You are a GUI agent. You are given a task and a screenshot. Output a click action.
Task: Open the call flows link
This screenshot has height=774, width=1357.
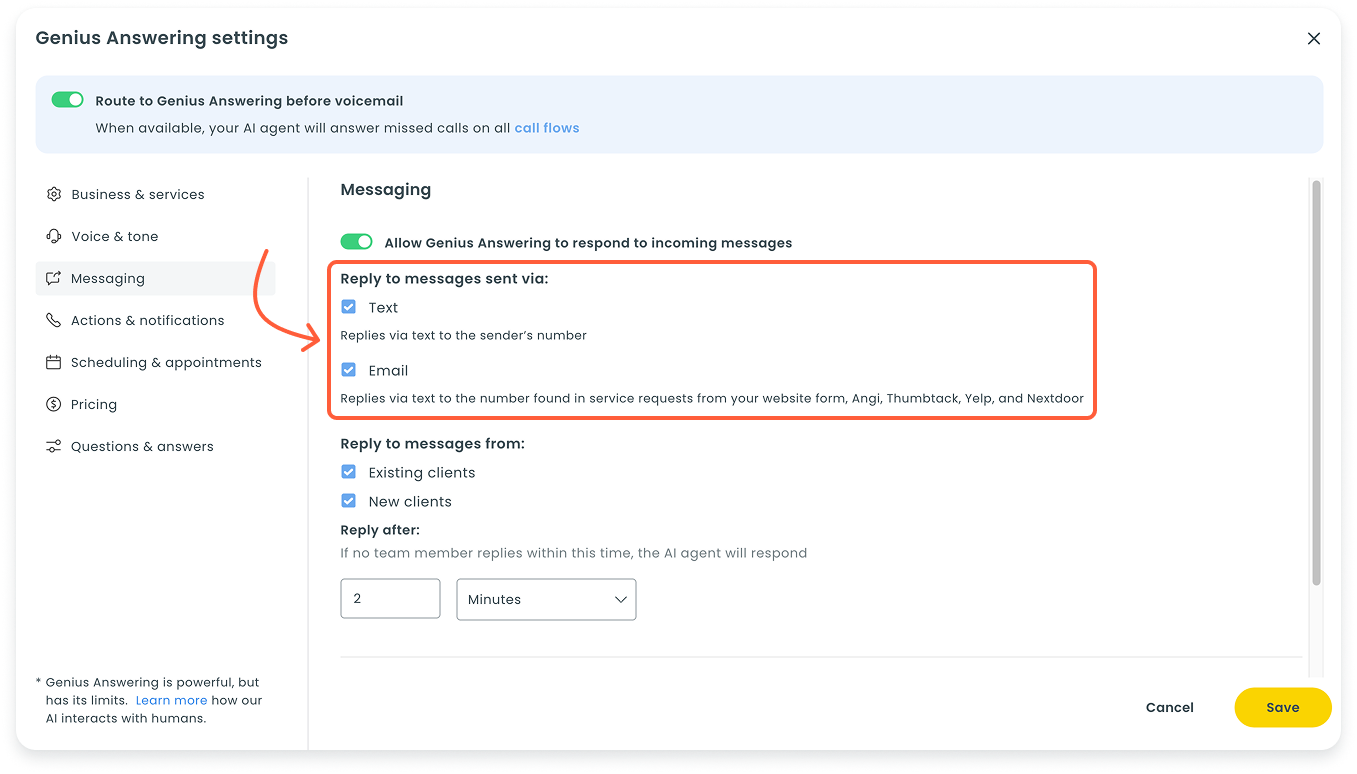click(x=546, y=128)
